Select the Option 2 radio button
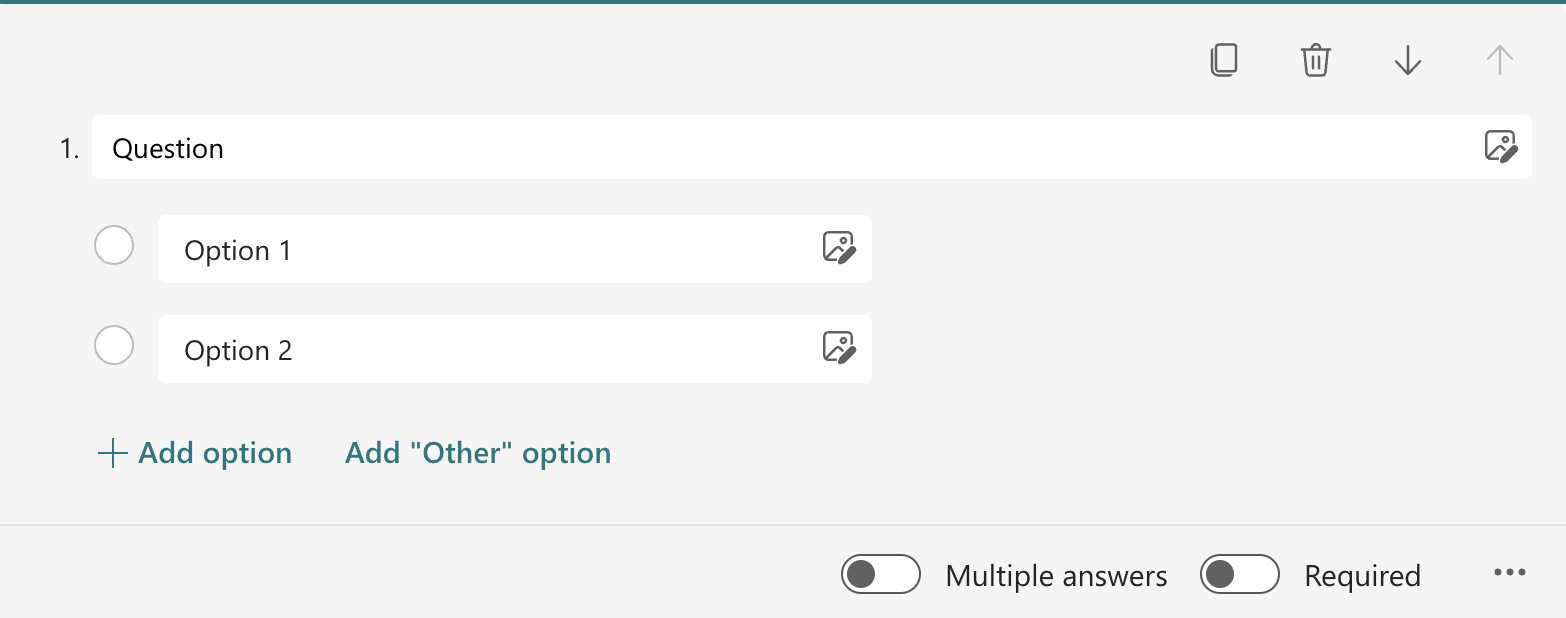This screenshot has height=618, width=1566. 114,346
